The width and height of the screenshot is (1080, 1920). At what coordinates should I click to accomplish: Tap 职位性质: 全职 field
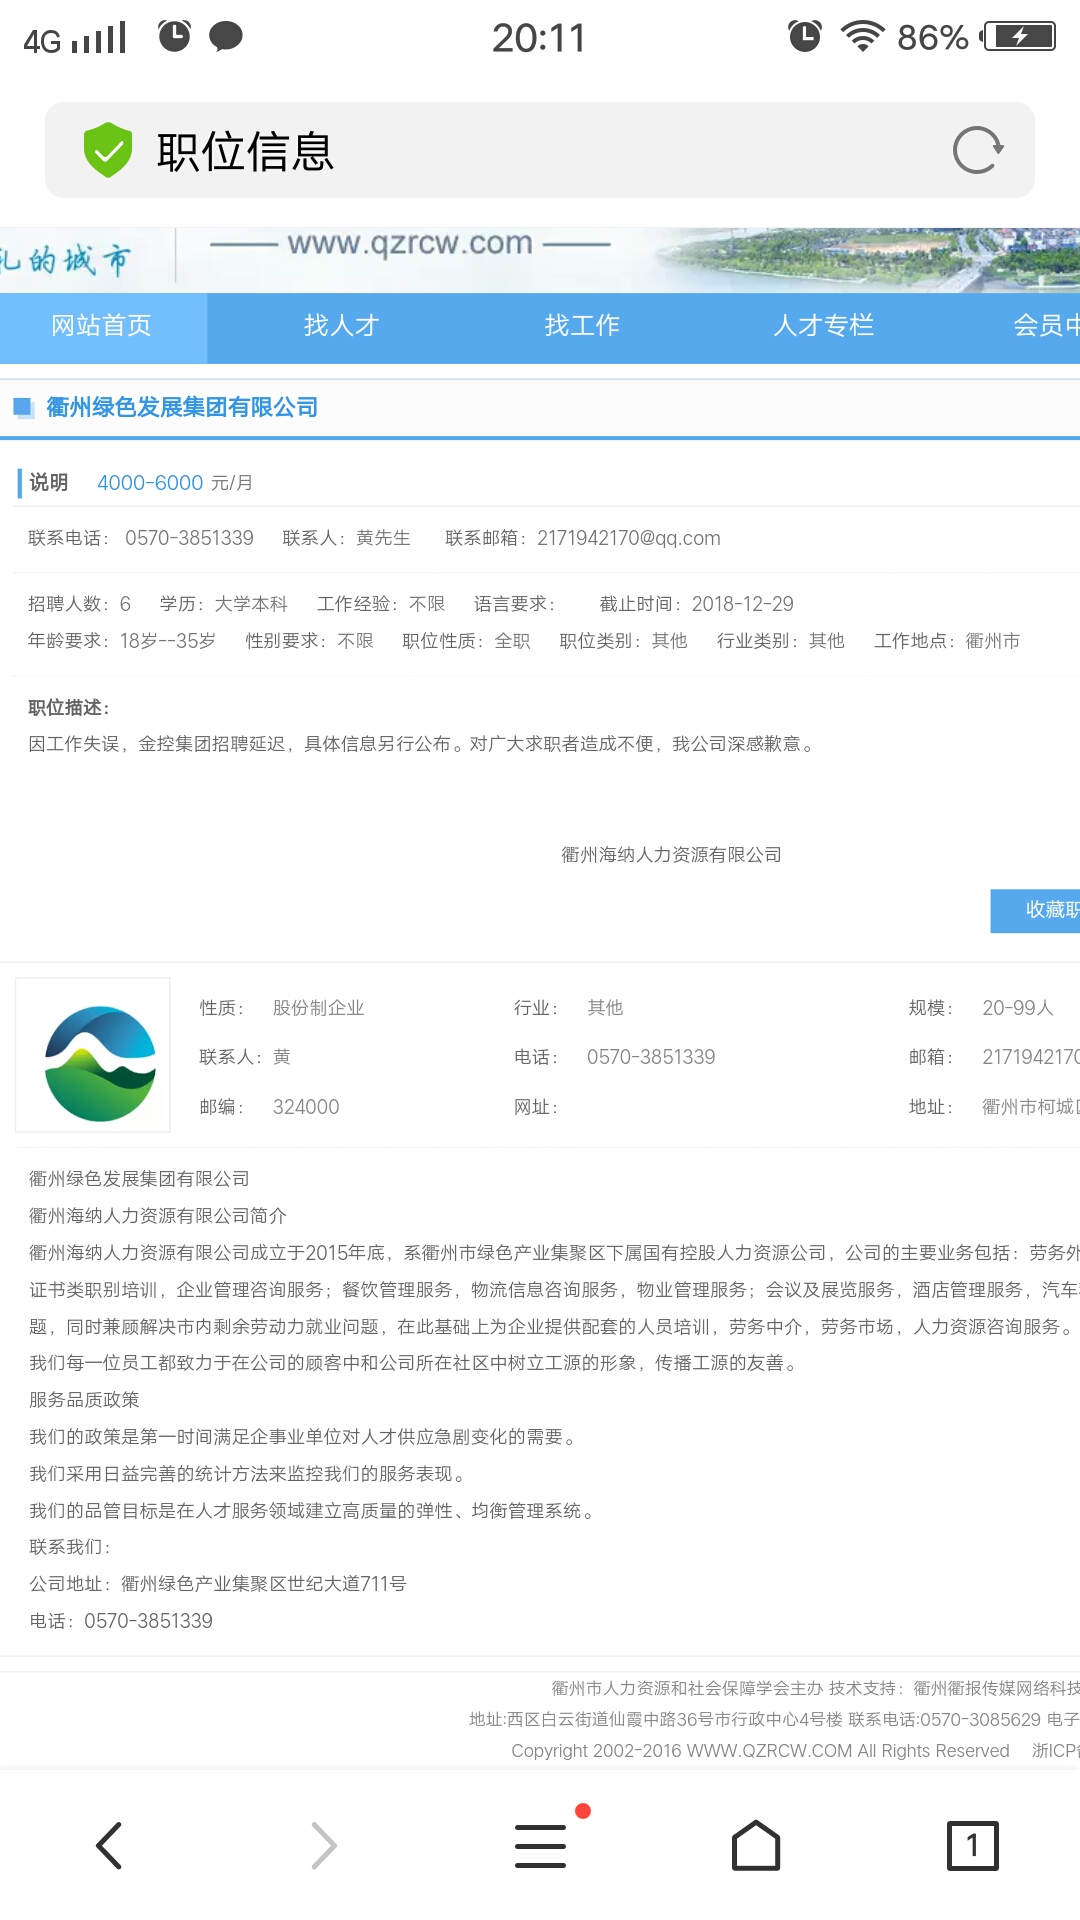coord(466,641)
